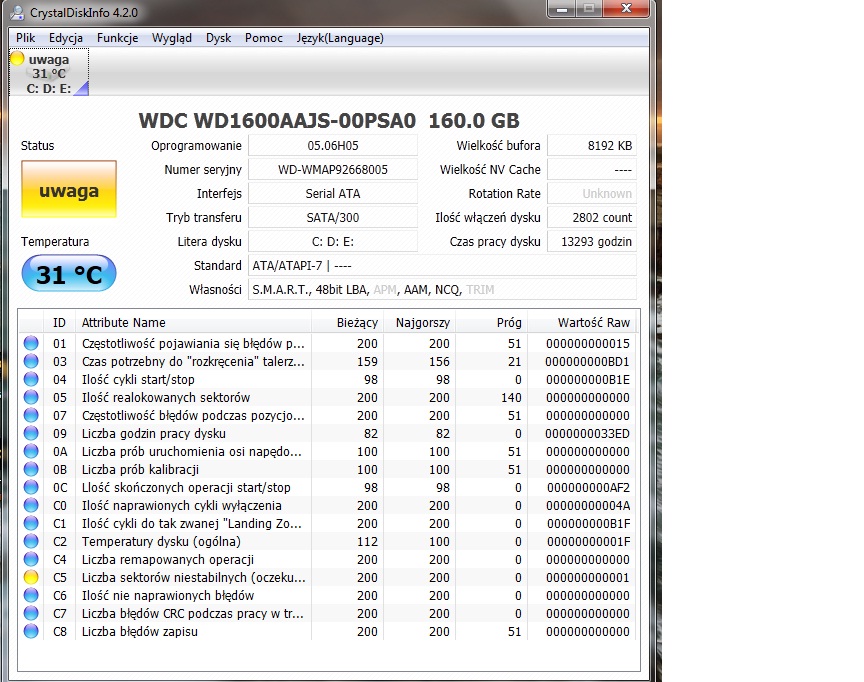Click serial number field WD-WMAP92668005
This screenshot has height=682, width=864.
click(x=333, y=170)
